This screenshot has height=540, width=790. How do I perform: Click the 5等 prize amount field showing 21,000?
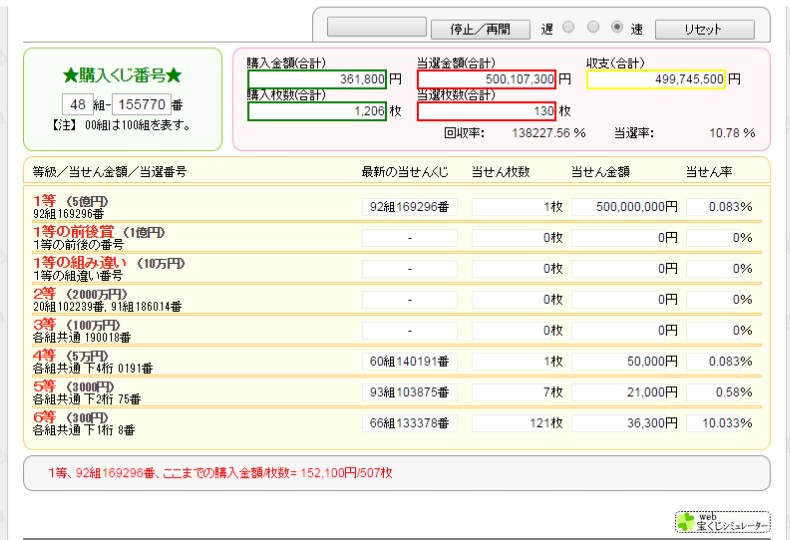625,392
